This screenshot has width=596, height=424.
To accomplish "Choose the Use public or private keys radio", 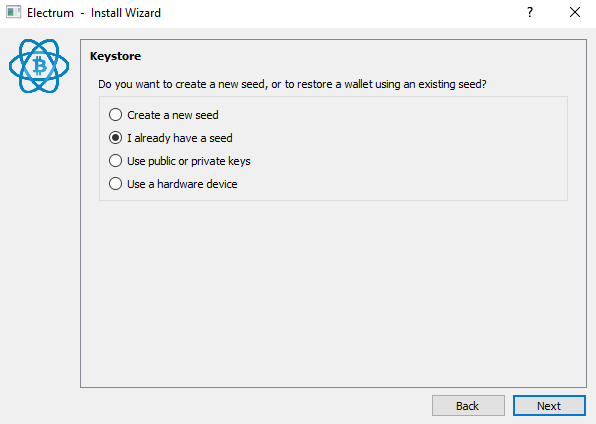I will pos(115,161).
